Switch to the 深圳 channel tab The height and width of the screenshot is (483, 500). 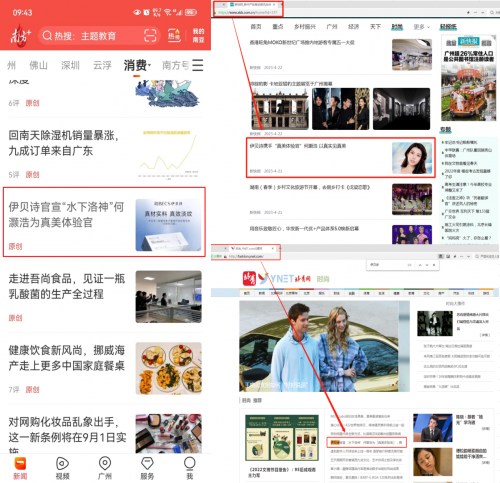70,65
